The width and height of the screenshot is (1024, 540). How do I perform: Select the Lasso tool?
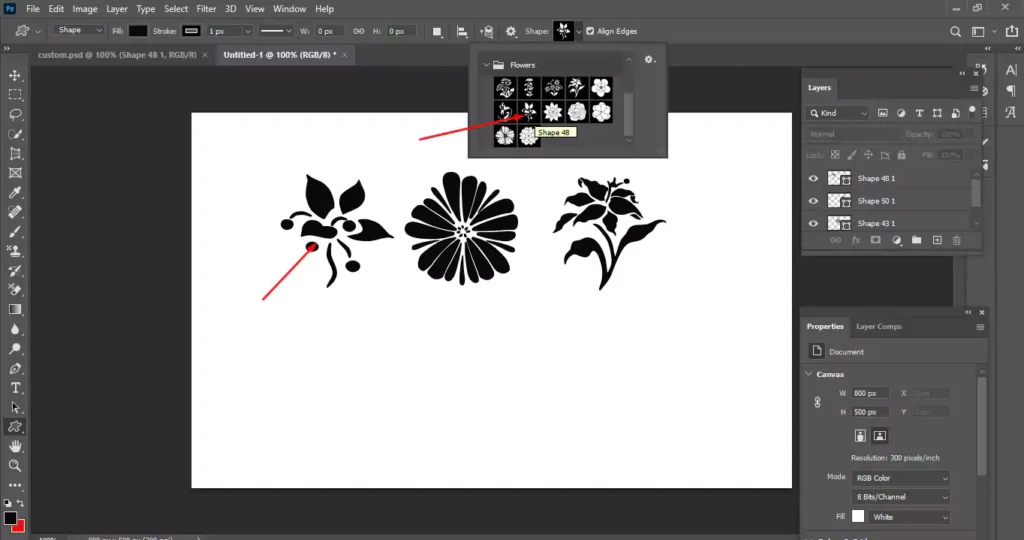coord(15,115)
